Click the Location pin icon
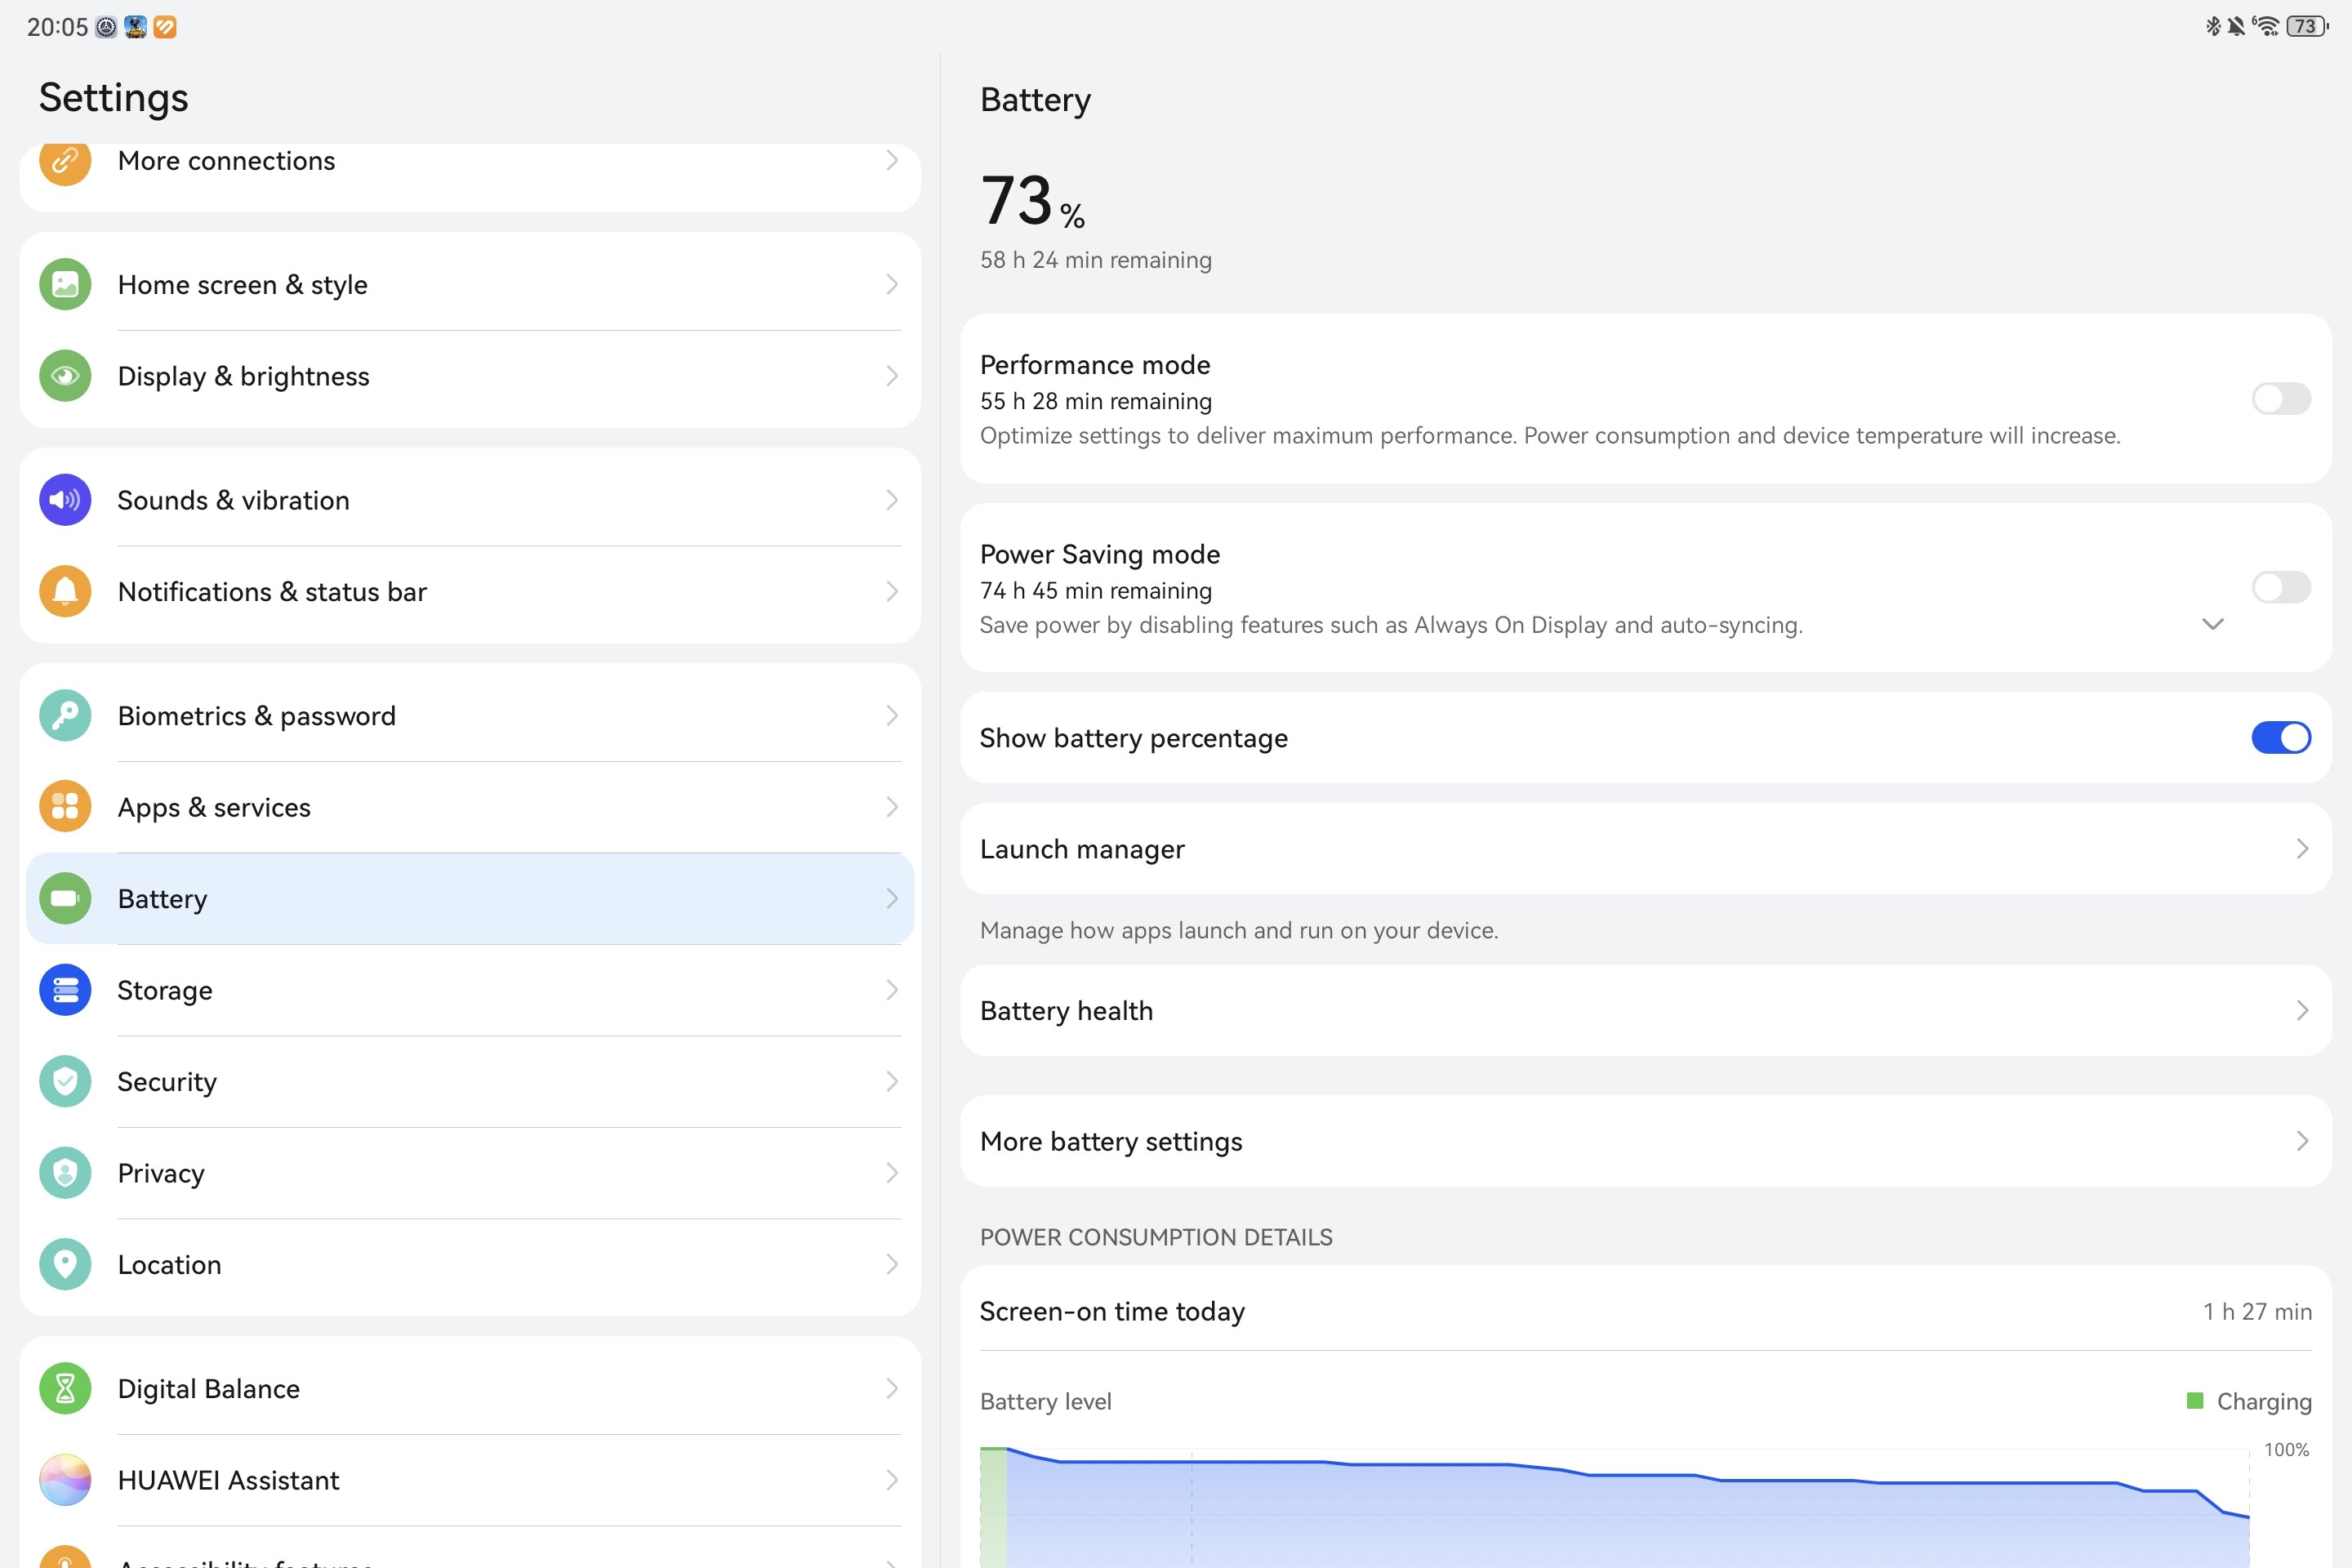 point(65,1265)
